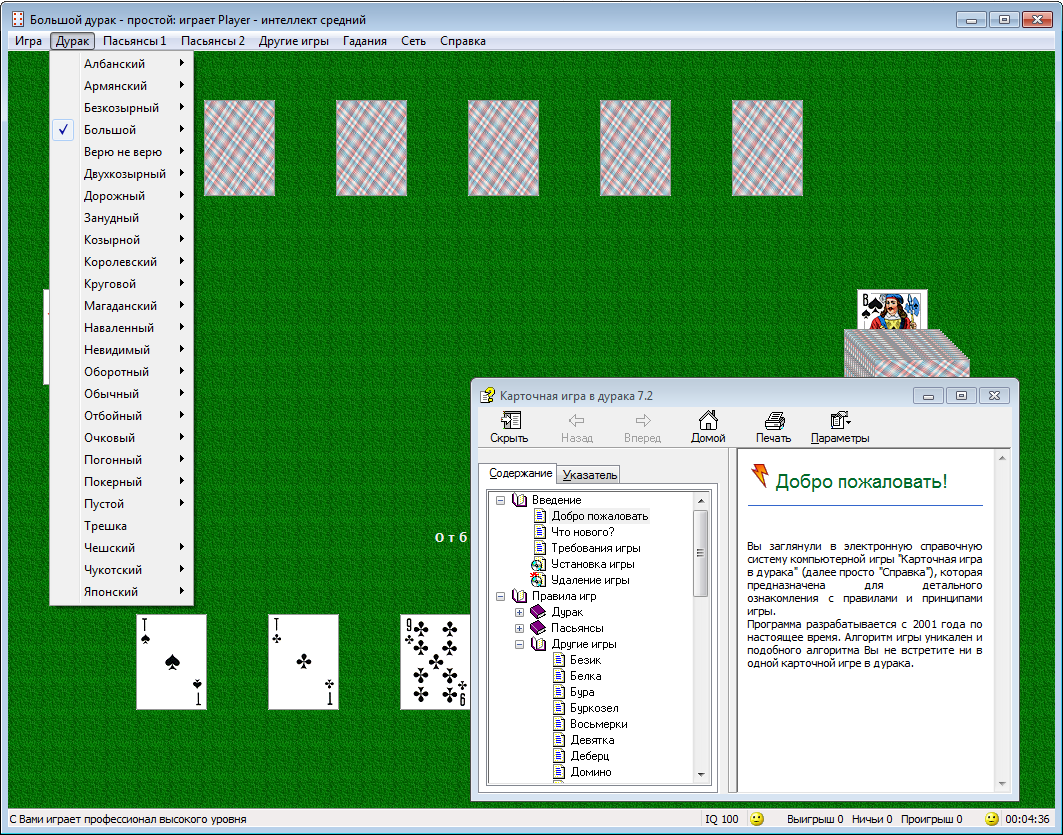This screenshot has width=1063, height=835.
Task: Open the Королевский submenu arrow
Action: (182, 261)
